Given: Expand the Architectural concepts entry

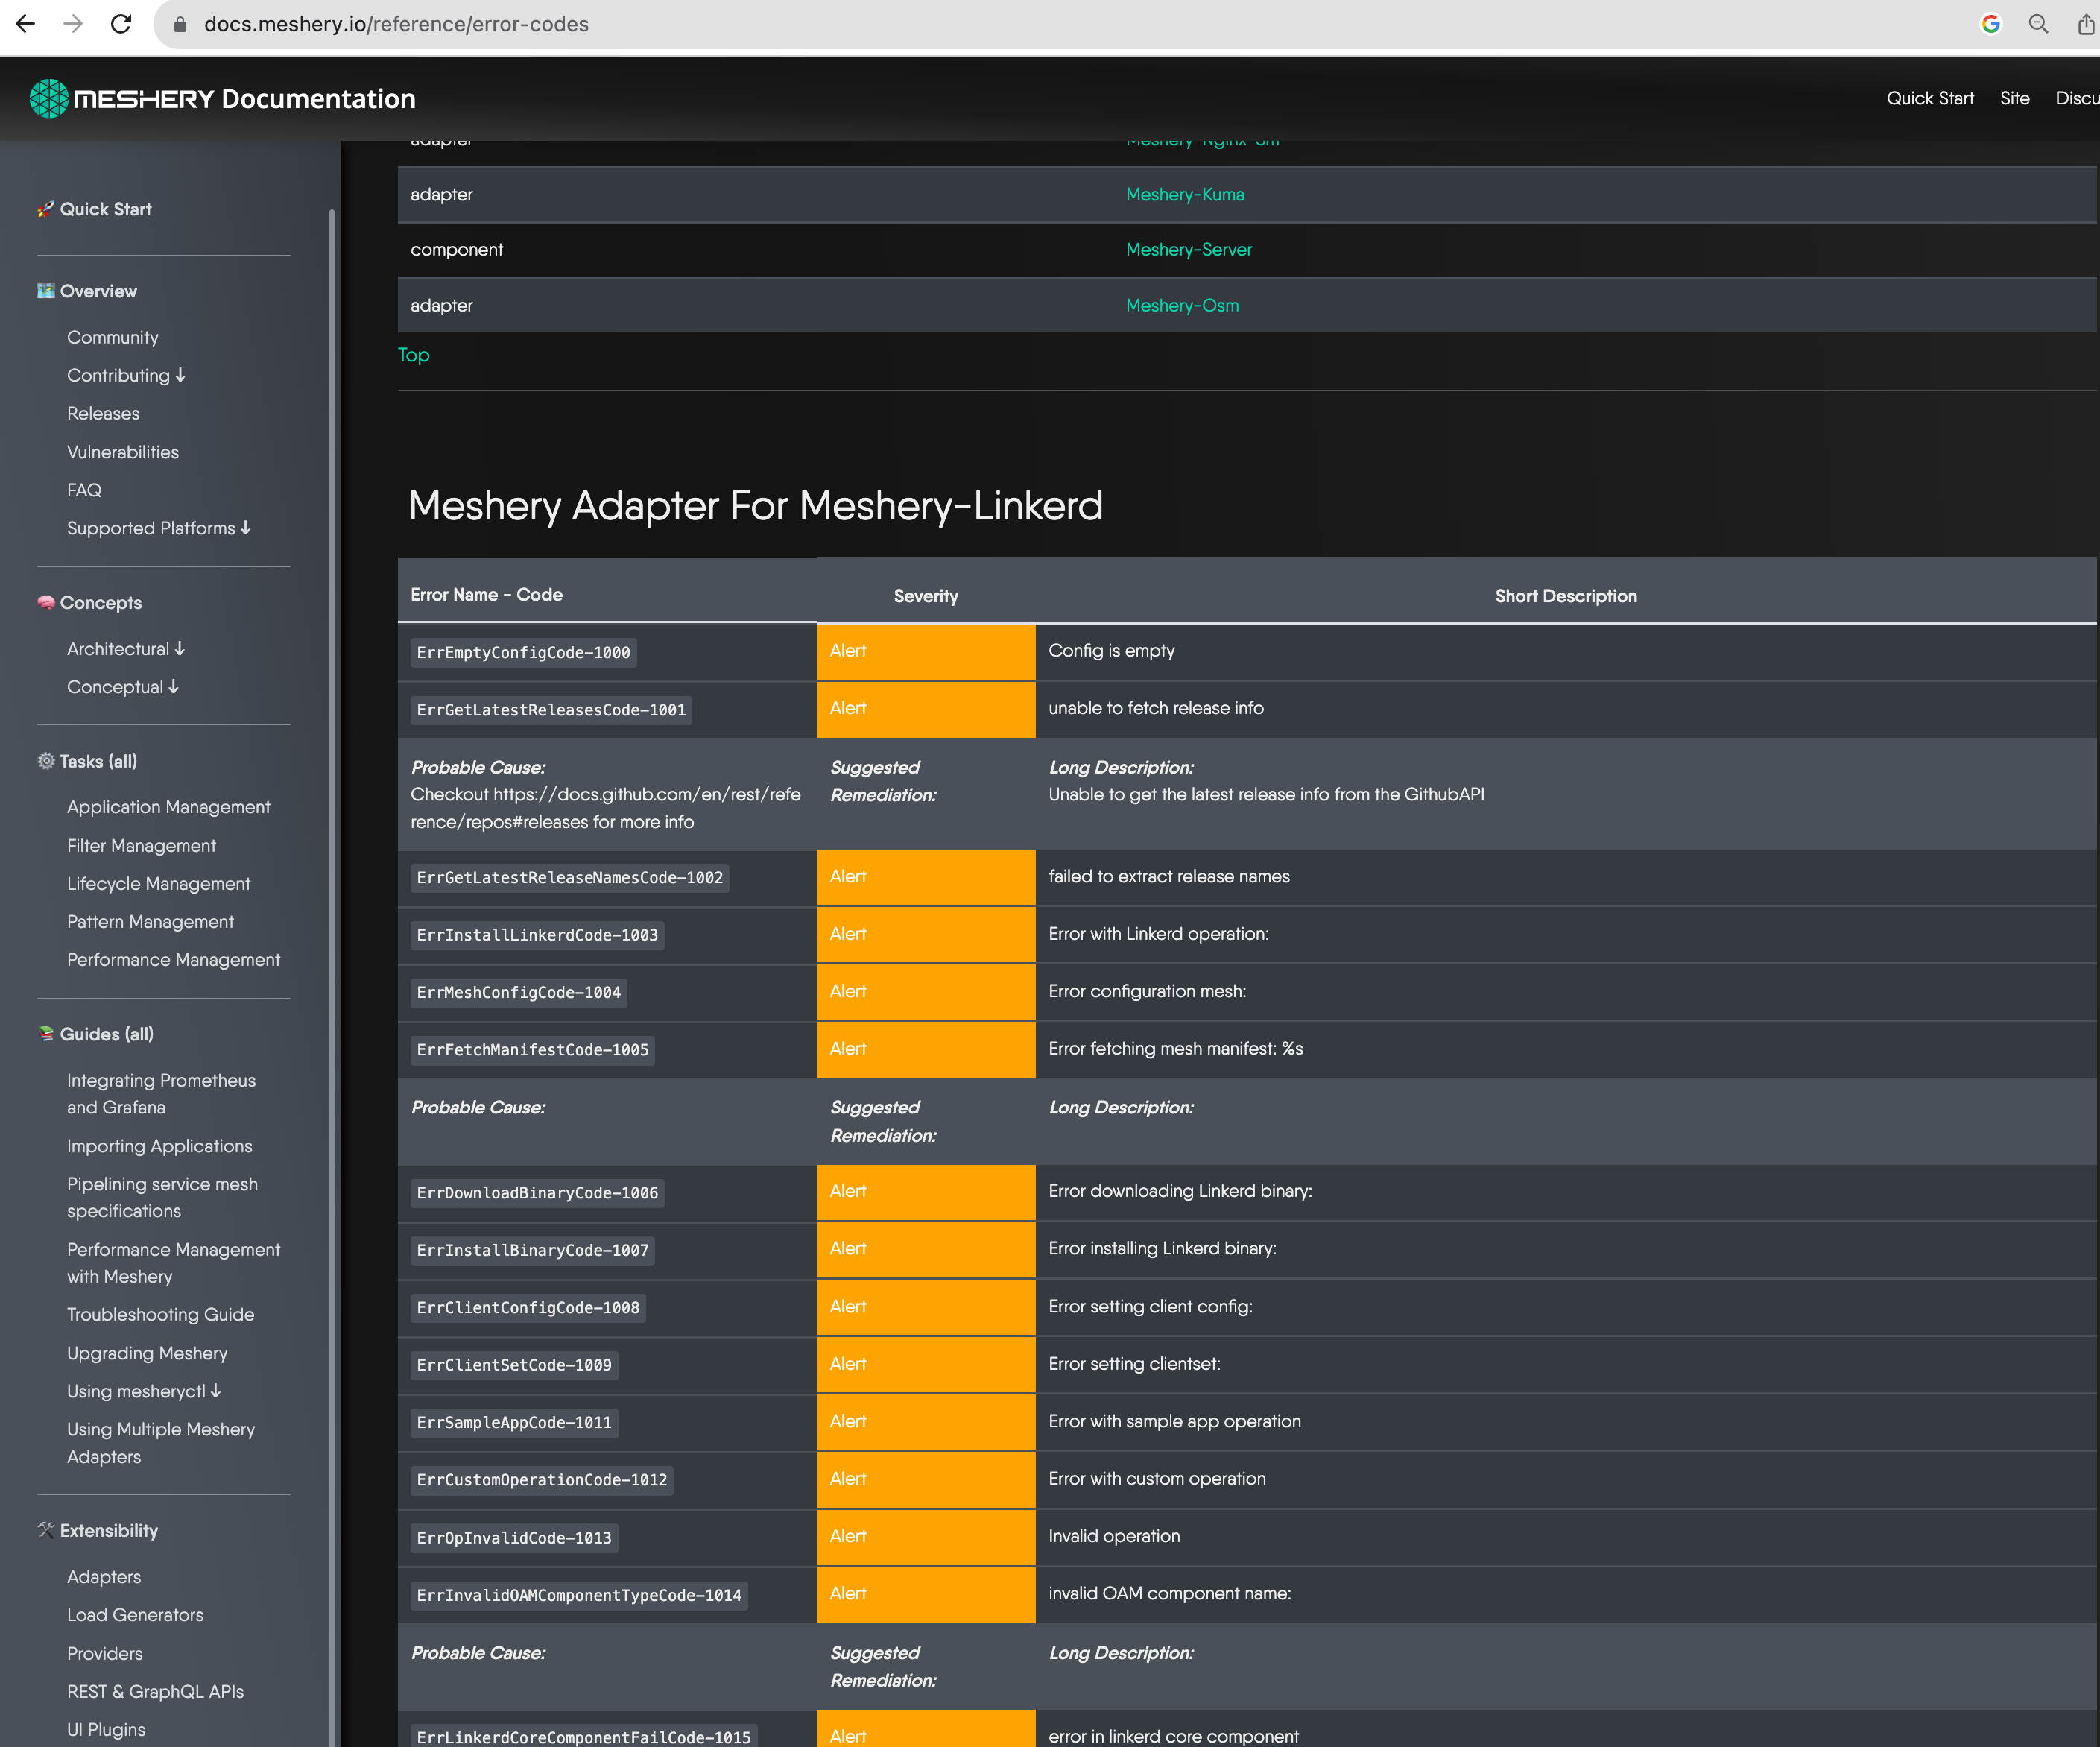Looking at the screenshot, I should 179,649.
